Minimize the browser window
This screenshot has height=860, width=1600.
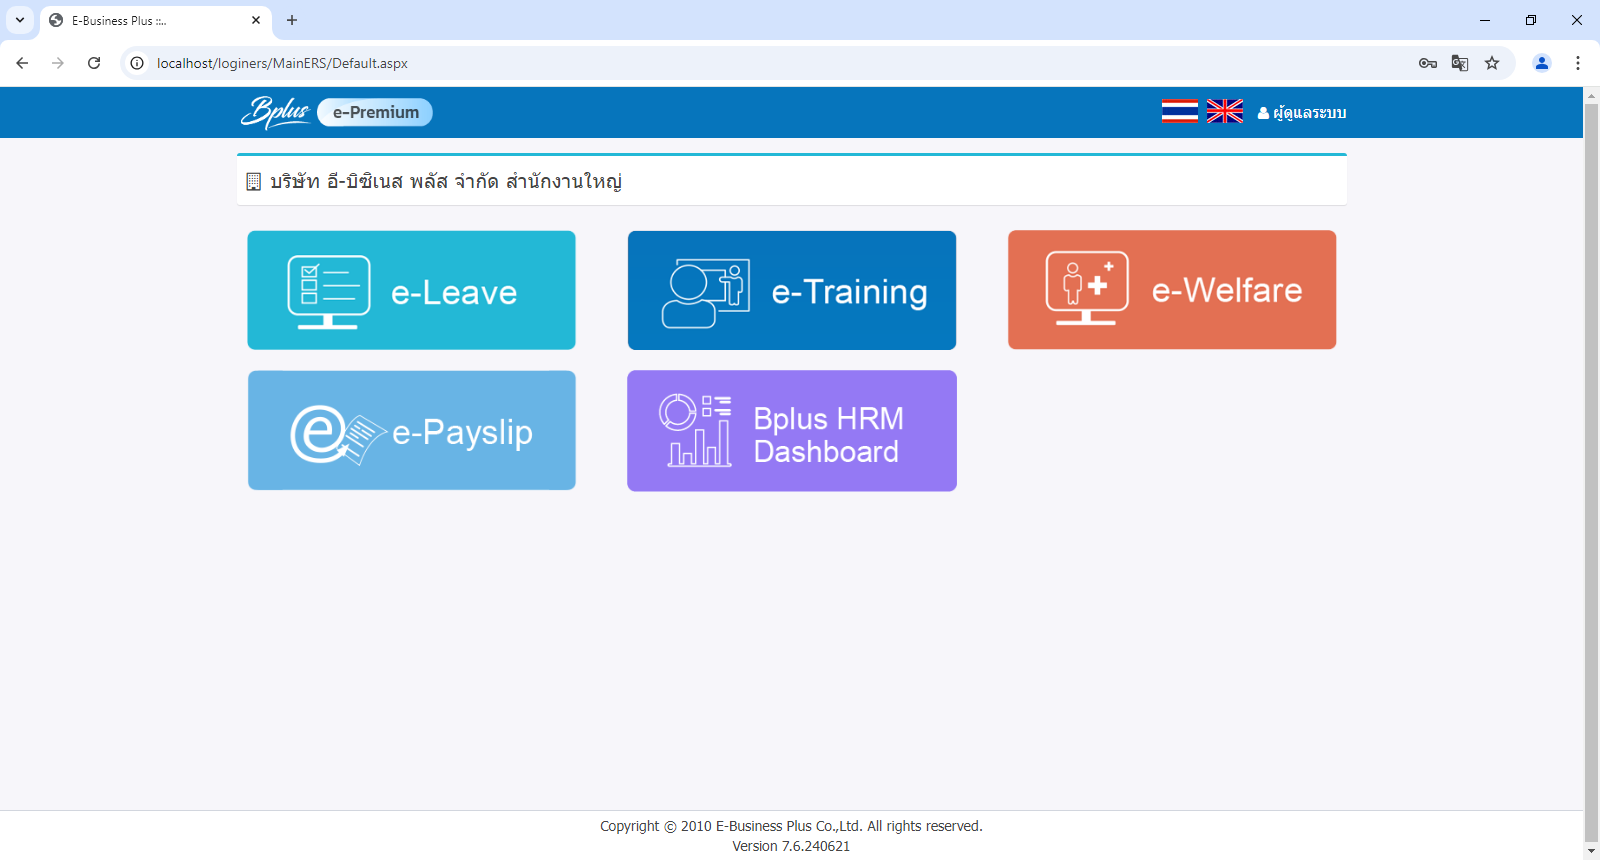click(1485, 20)
